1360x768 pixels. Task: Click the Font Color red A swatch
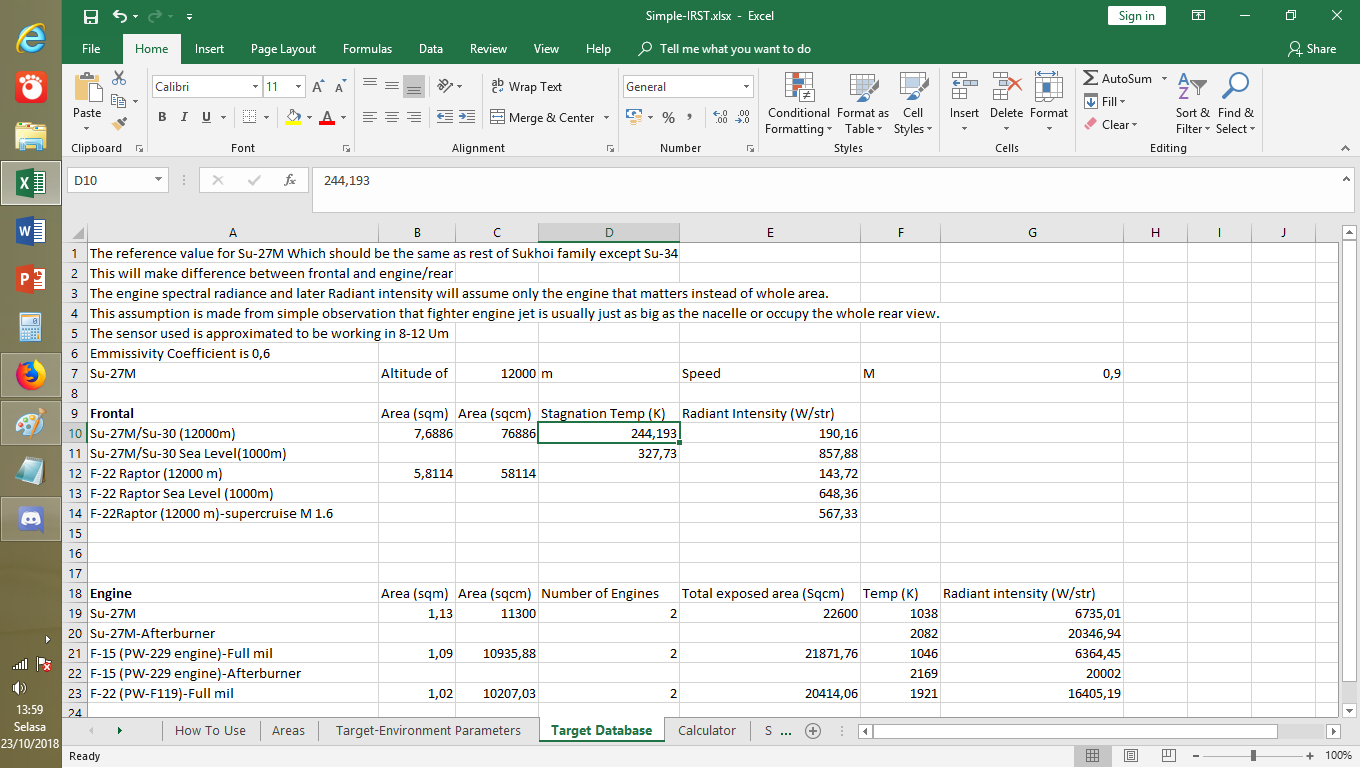[326, 118]
